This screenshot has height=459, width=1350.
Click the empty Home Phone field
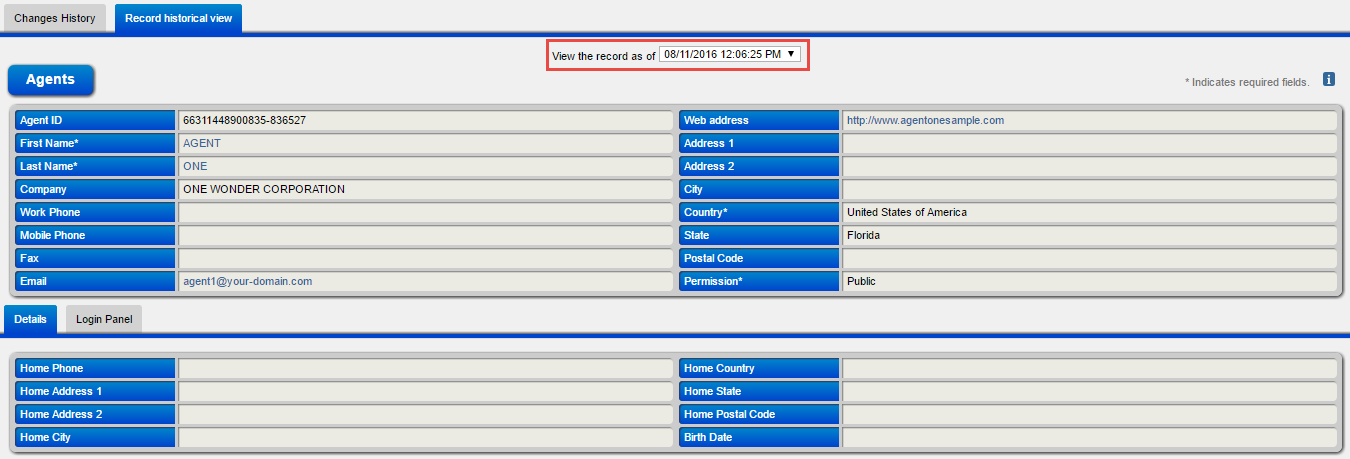point(424,368)
